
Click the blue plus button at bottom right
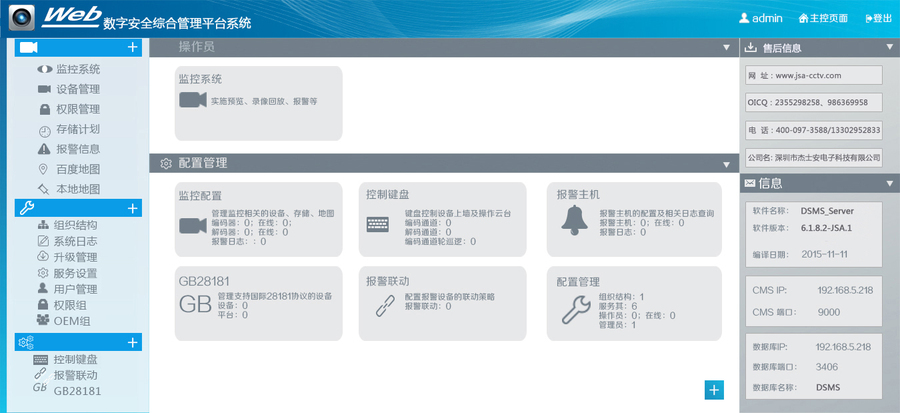coord(714,389)
